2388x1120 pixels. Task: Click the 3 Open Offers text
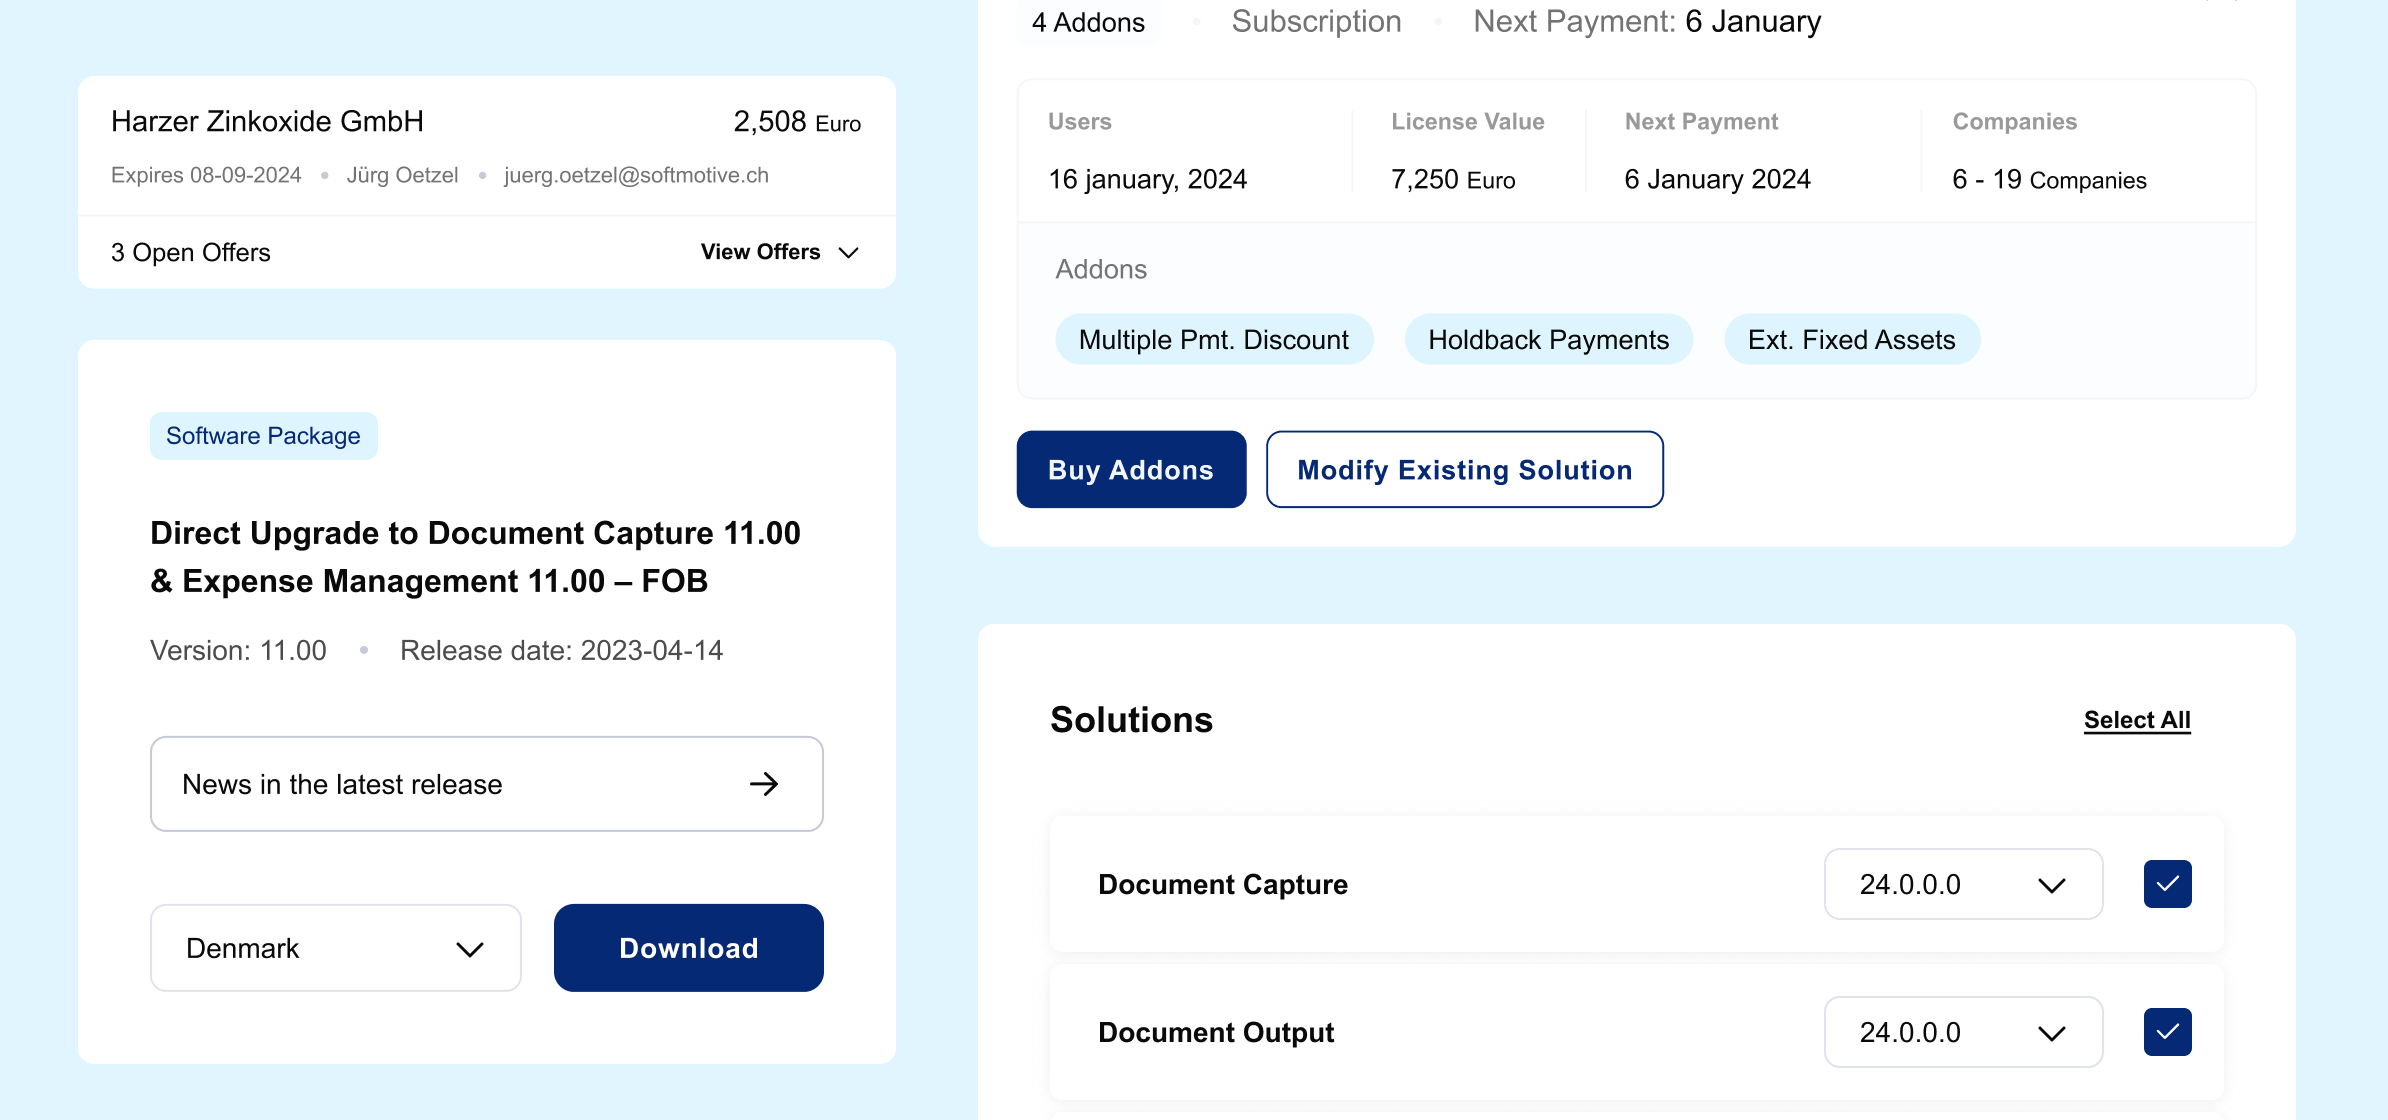(x=190, y=252)
